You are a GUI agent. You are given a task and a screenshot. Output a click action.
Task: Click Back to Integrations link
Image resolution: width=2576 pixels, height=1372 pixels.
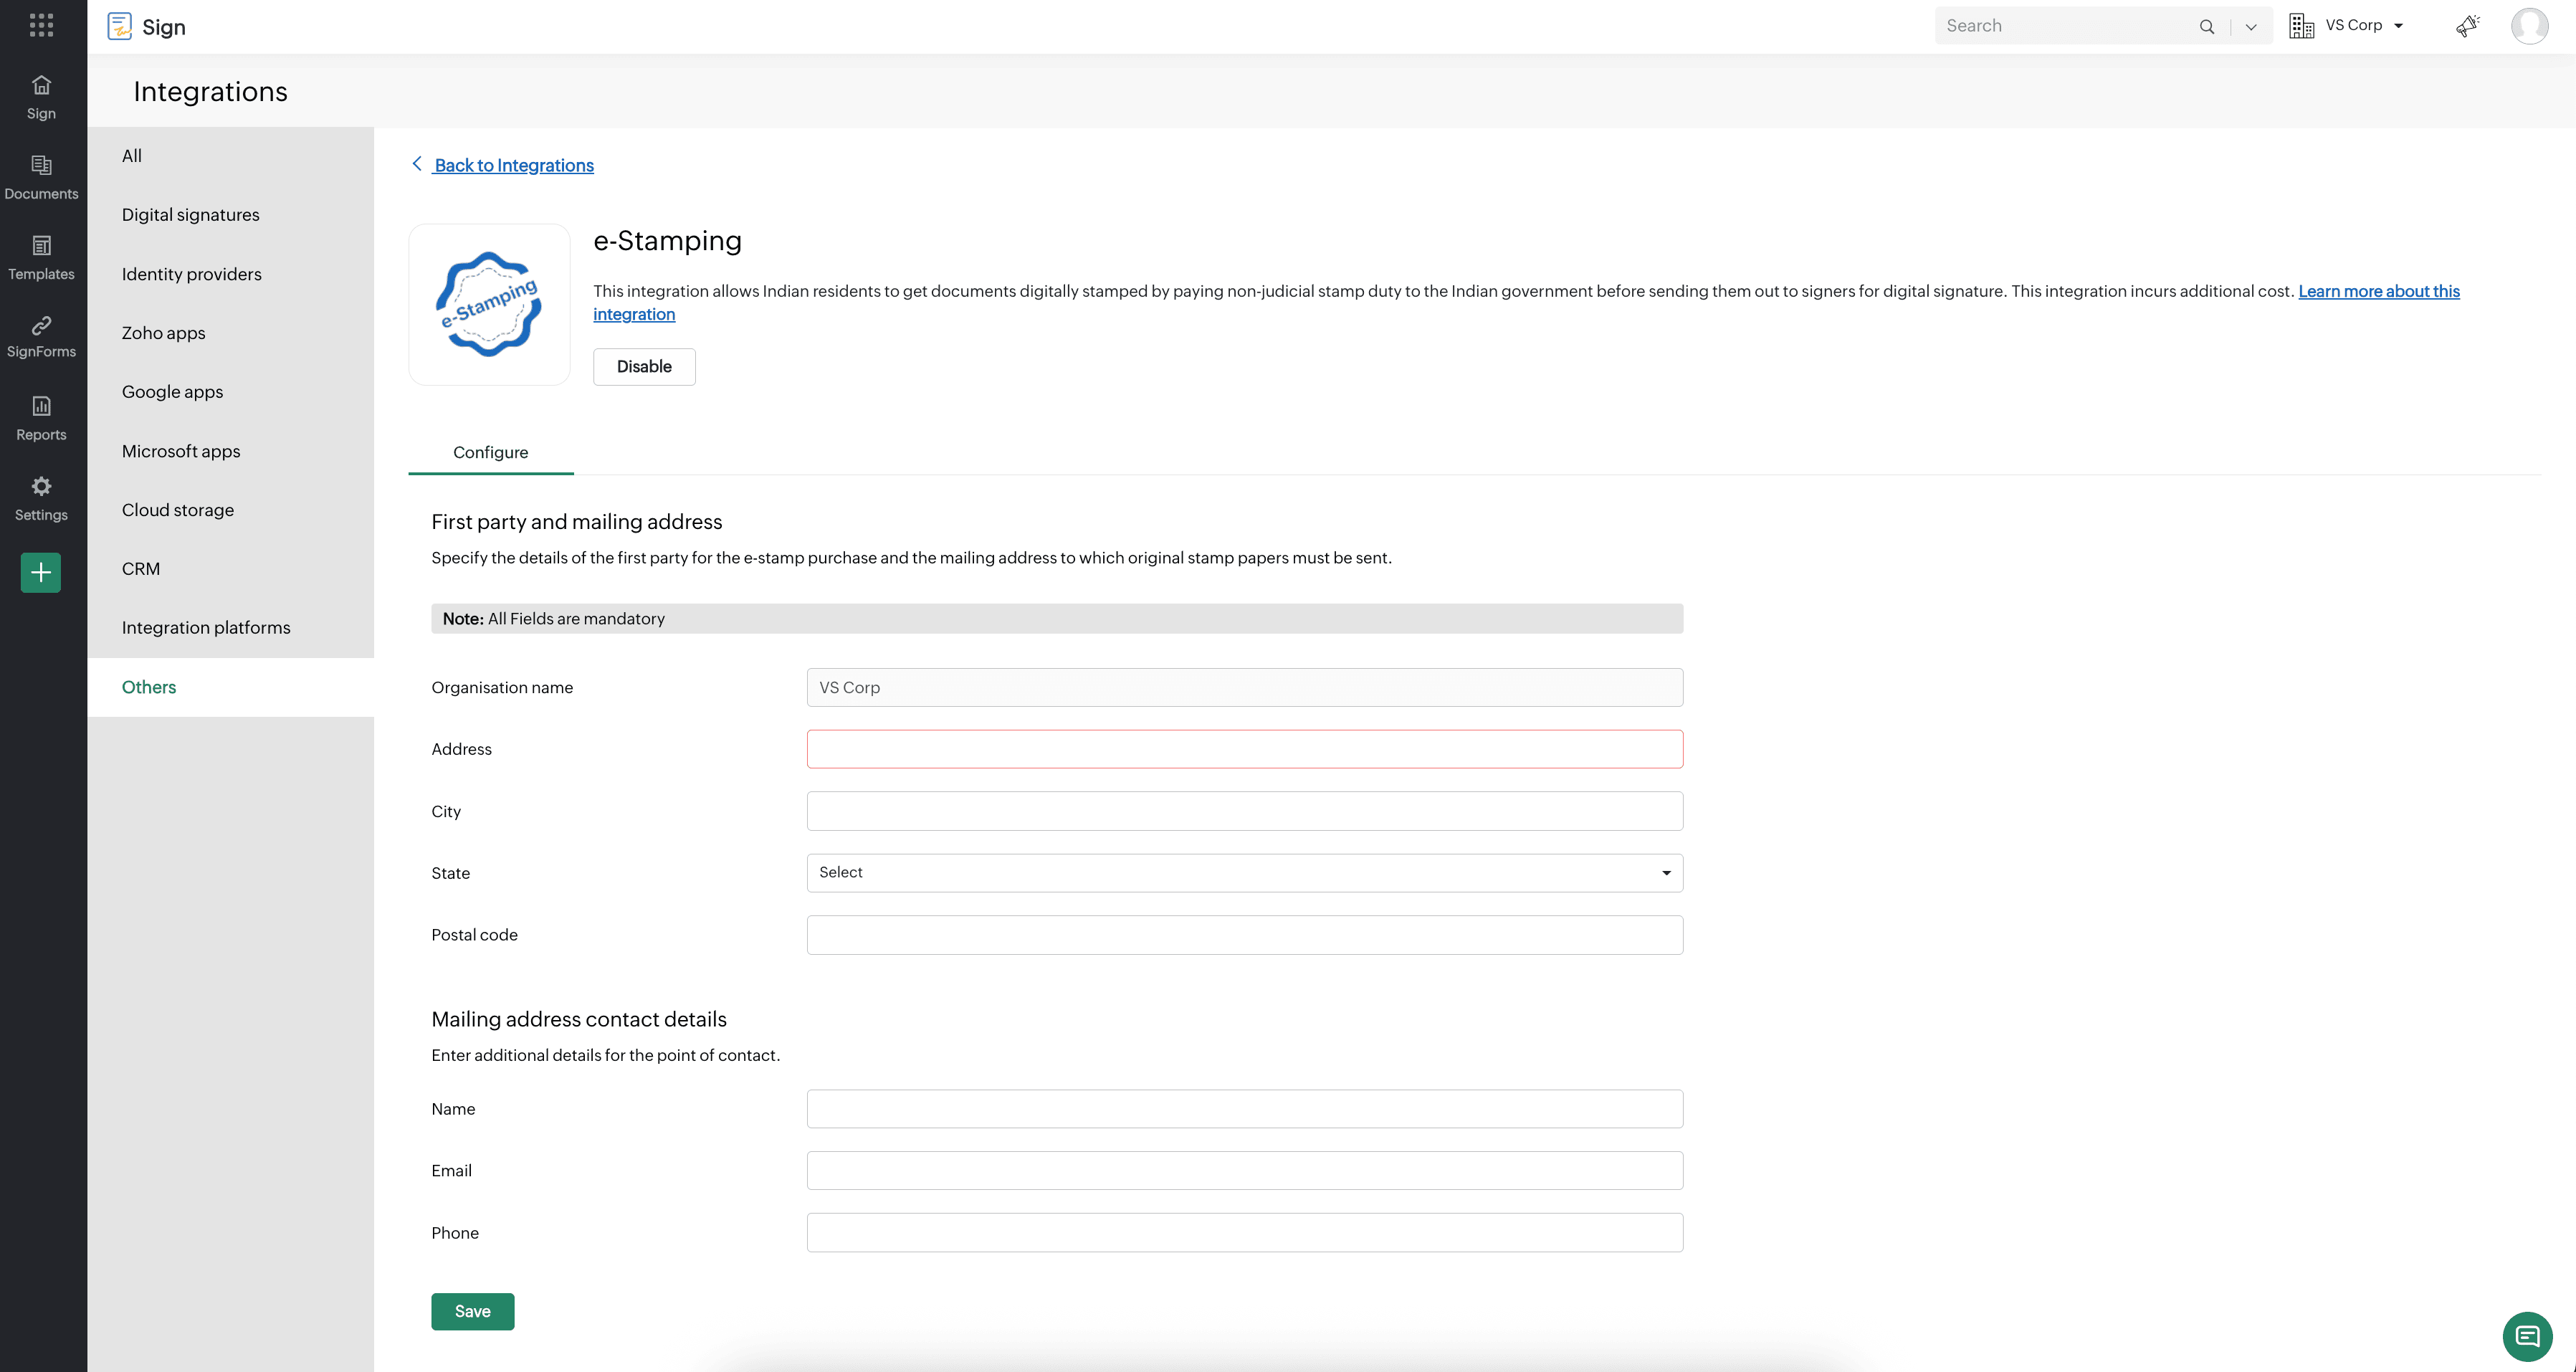(x=513, y=165)
